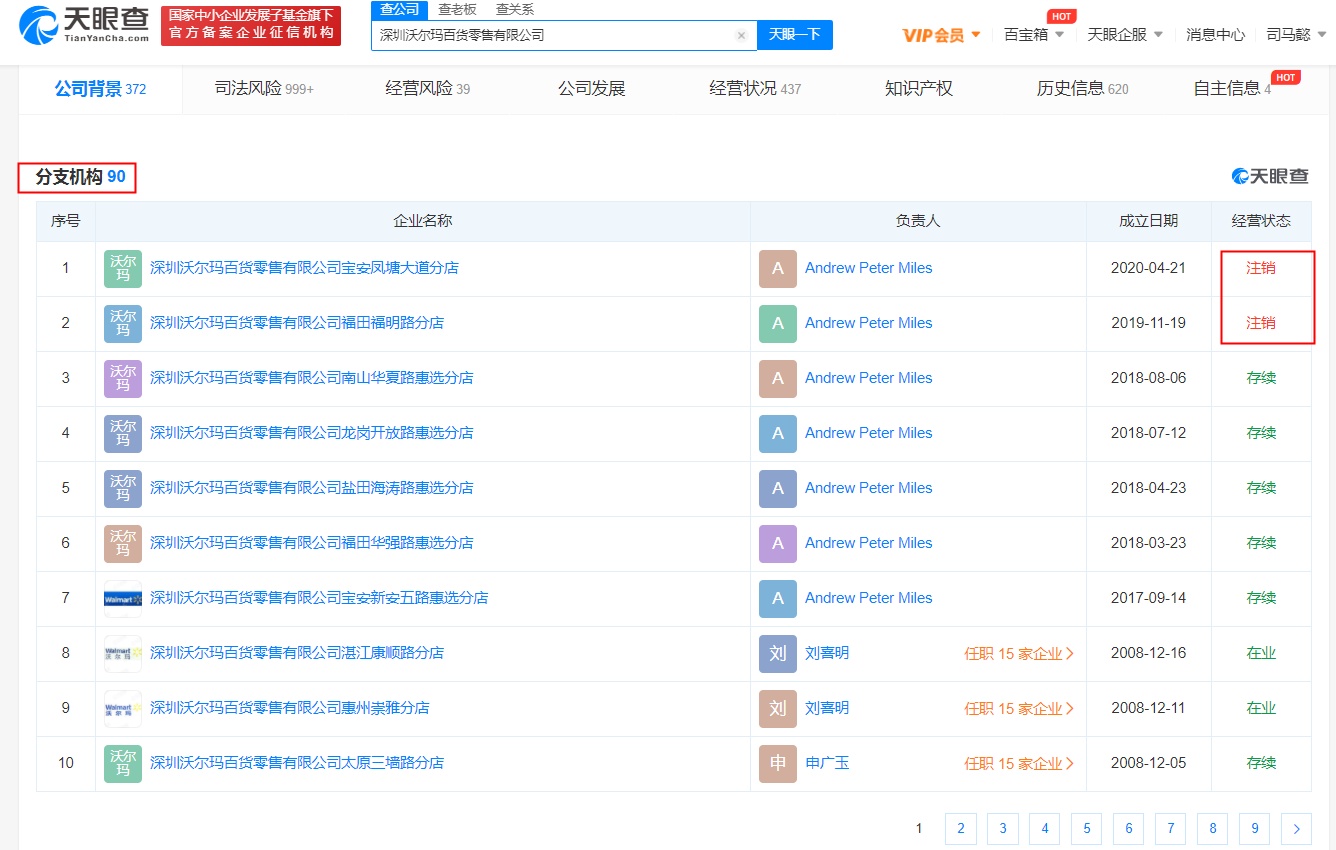Screen dimensions: 1336x850
Task: Click 刘 avatar in row 8
Action: point(778,653)
